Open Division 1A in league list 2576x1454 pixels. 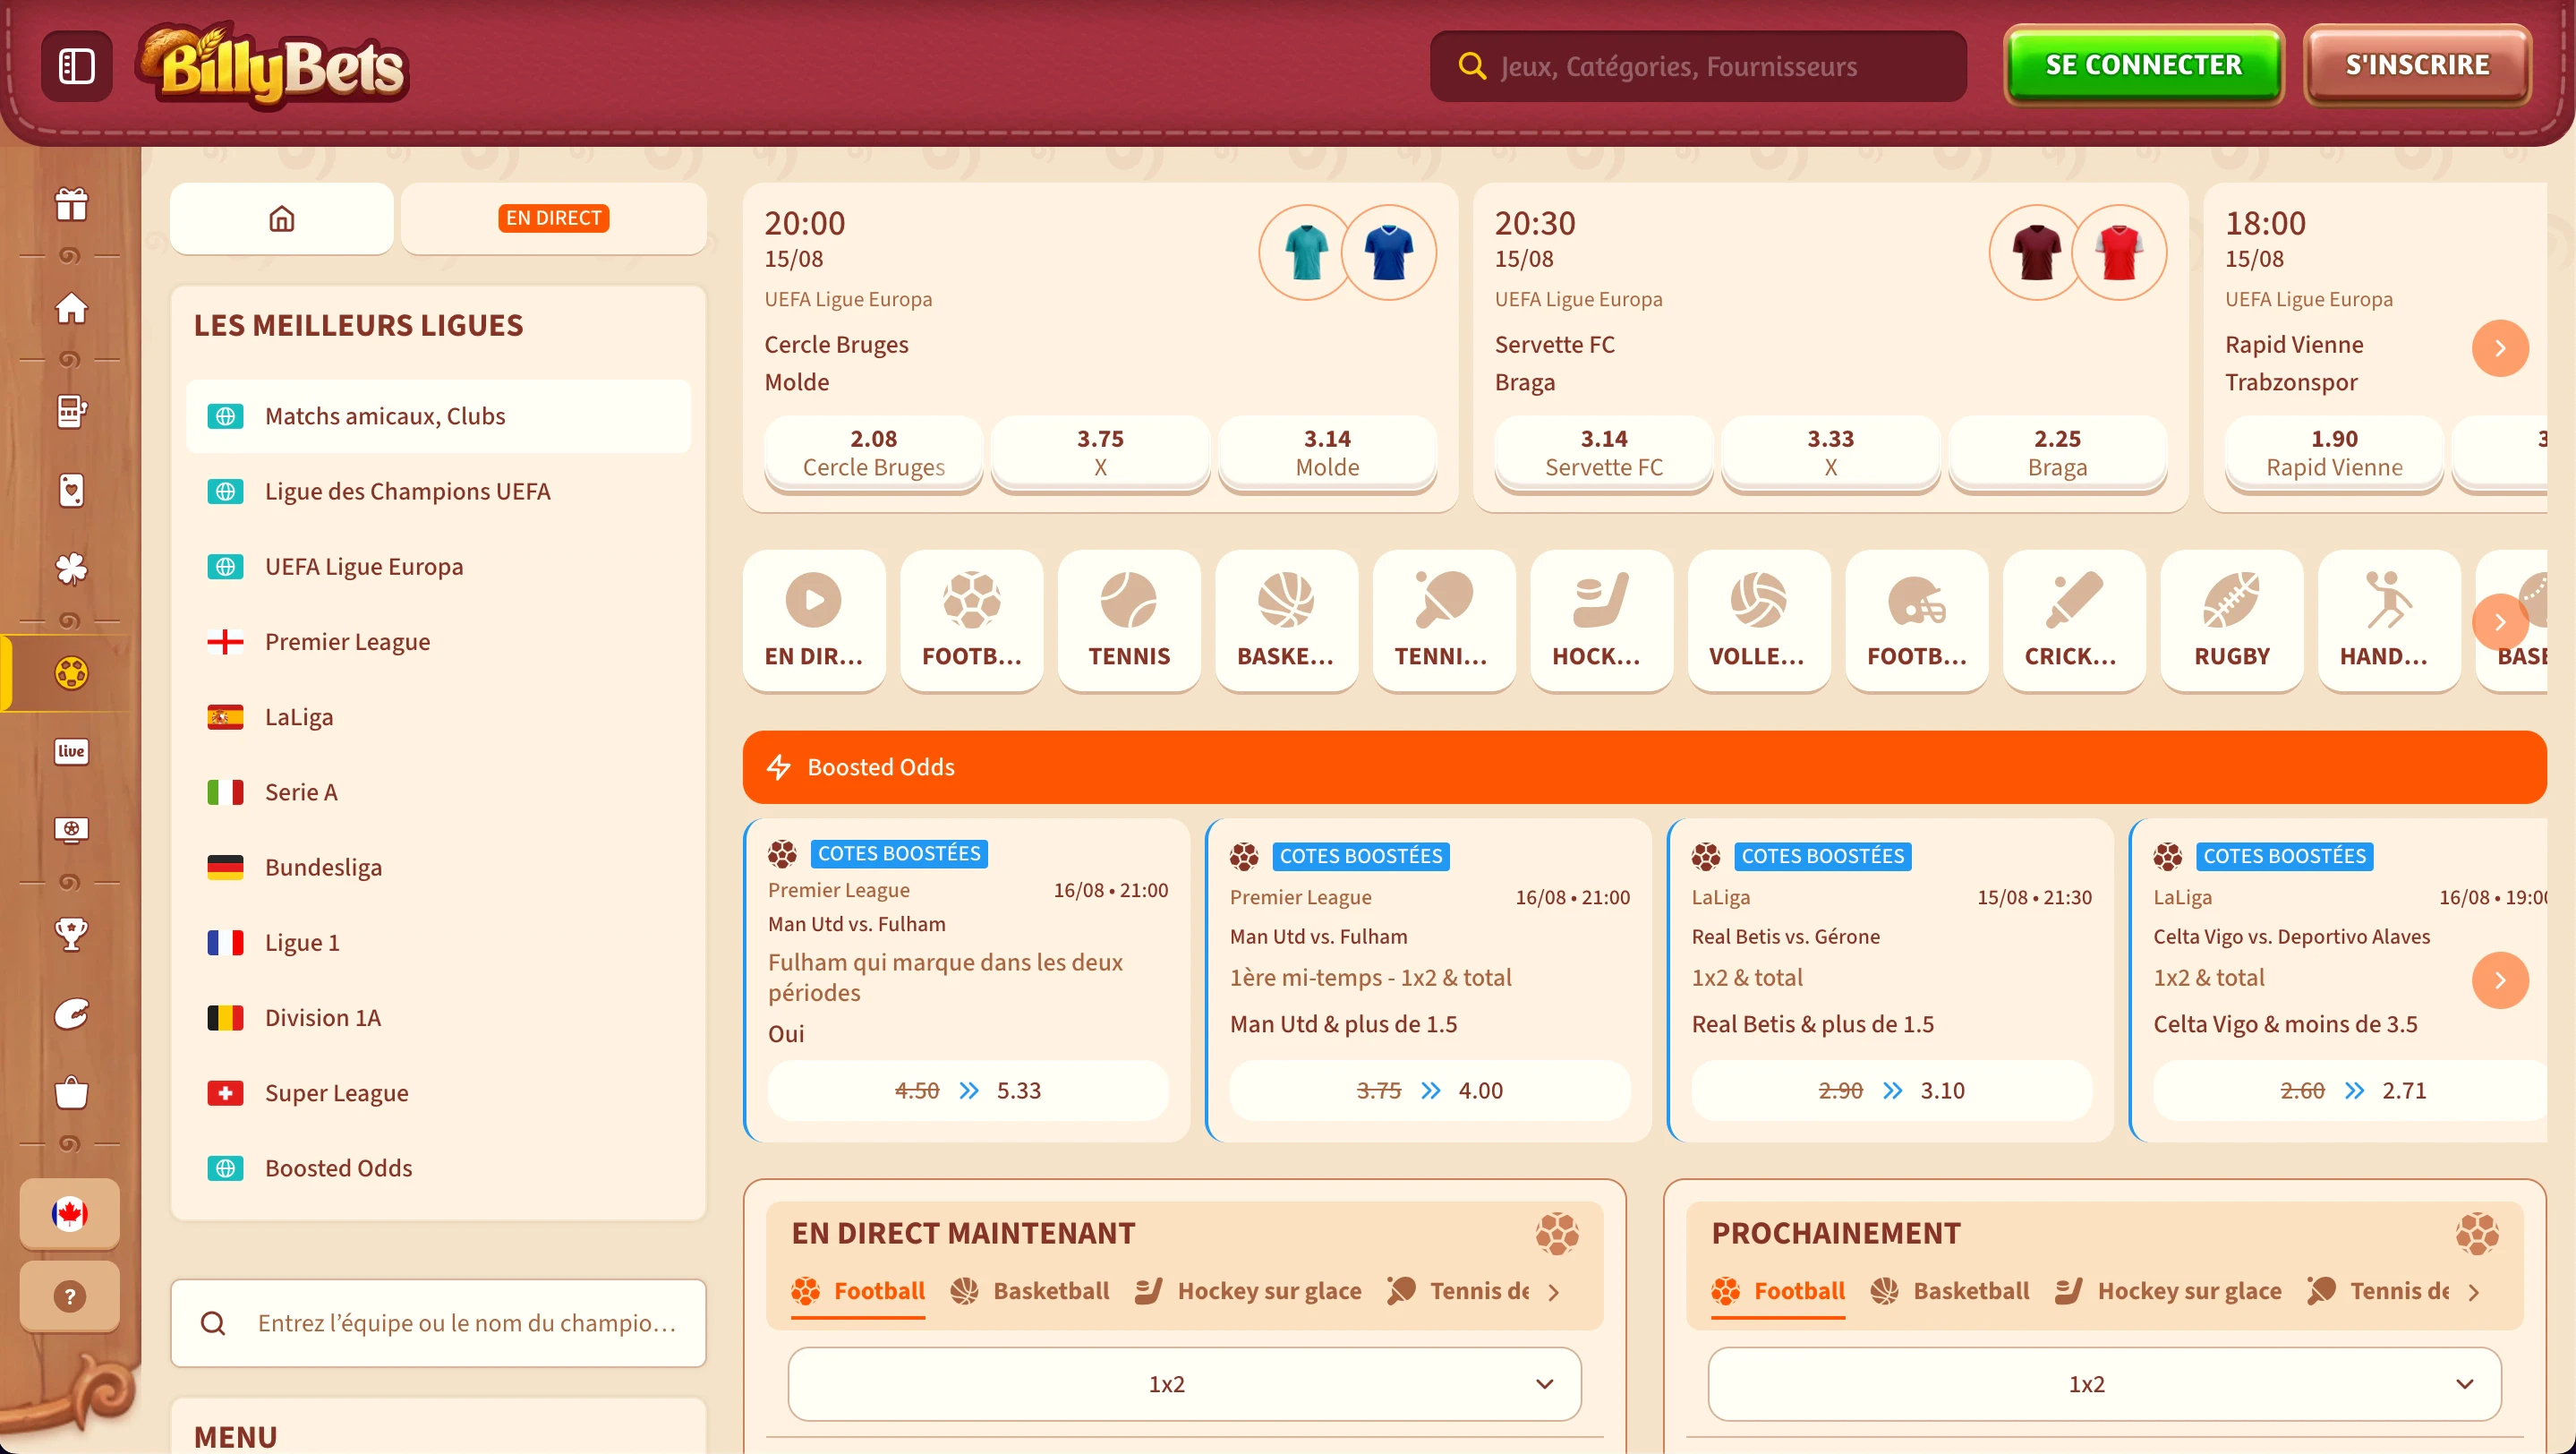coord(438,1018)
